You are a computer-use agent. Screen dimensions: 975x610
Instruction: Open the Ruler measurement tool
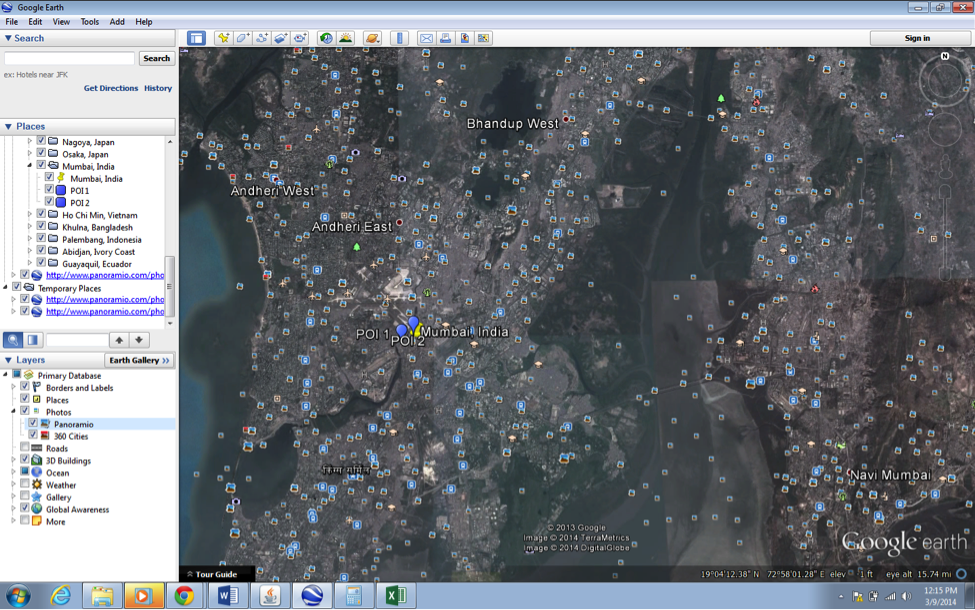(398, 37)
